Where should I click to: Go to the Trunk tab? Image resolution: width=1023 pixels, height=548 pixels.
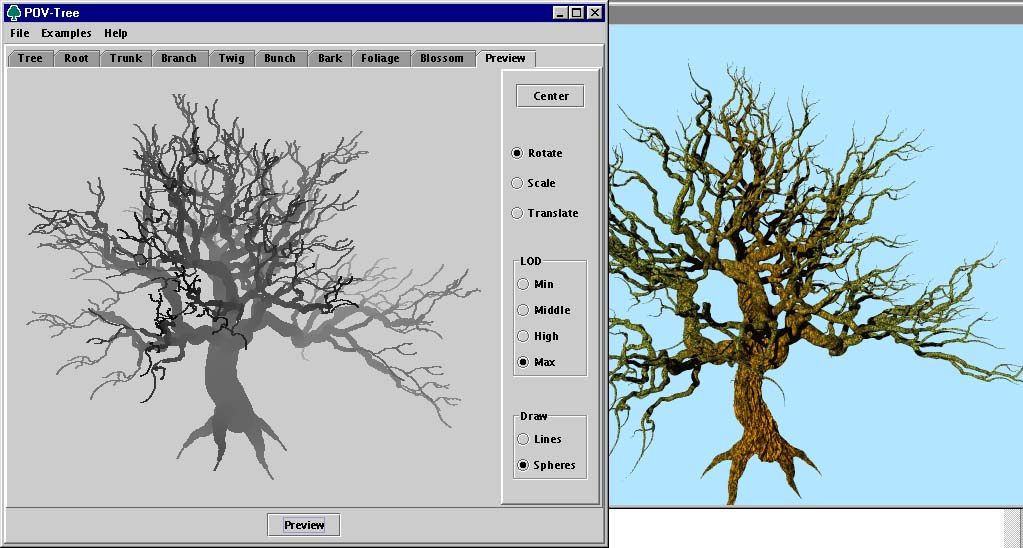point(126,58)
